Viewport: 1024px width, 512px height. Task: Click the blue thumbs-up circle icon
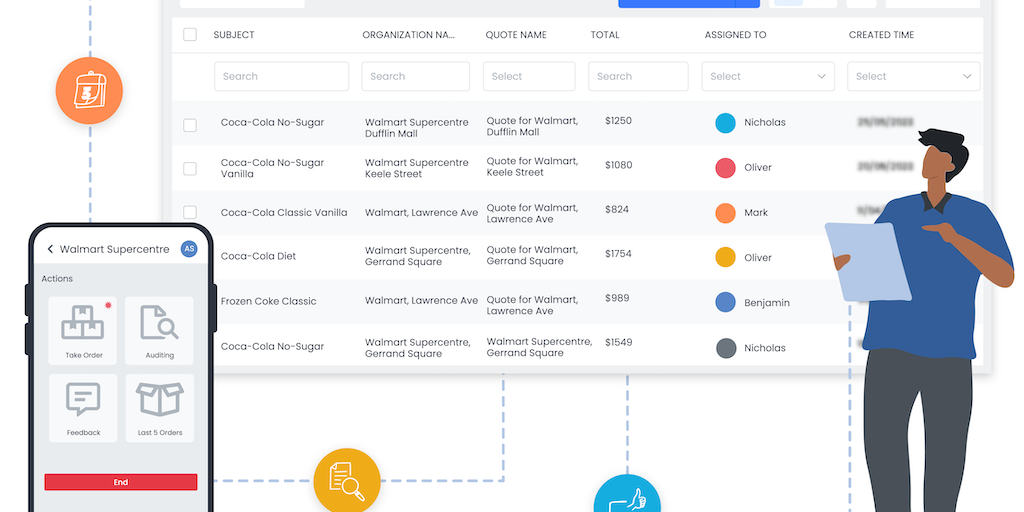tap(627, 497)
